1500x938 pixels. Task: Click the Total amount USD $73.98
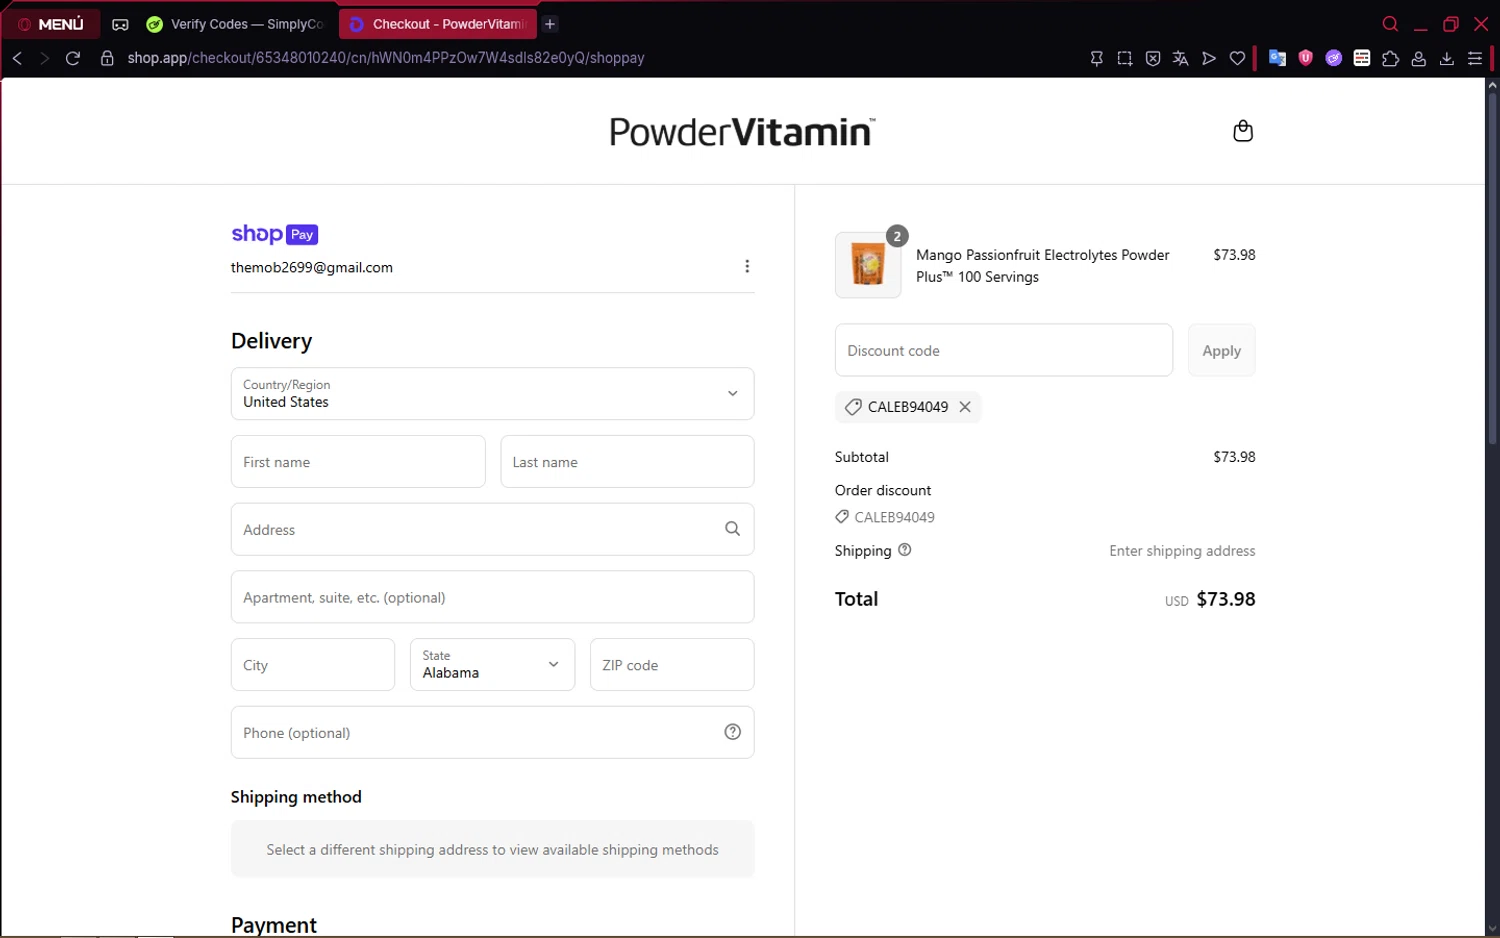pyautogui.click(x=1210, y=599)
